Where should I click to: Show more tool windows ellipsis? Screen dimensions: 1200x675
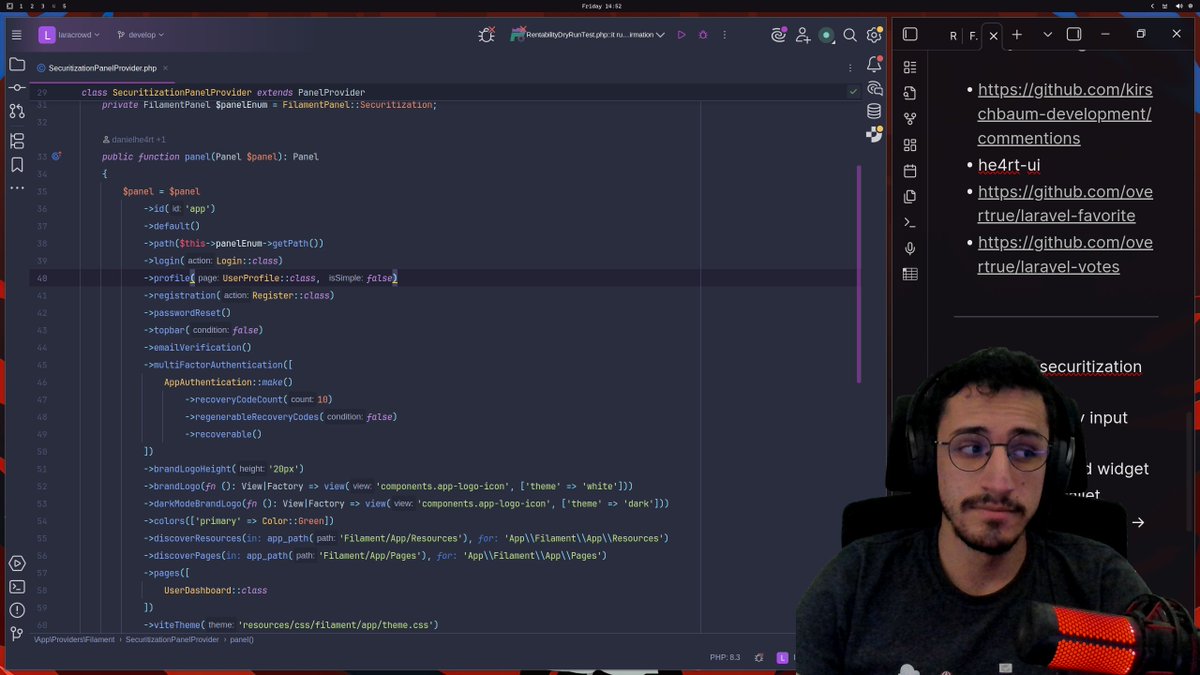17,188
